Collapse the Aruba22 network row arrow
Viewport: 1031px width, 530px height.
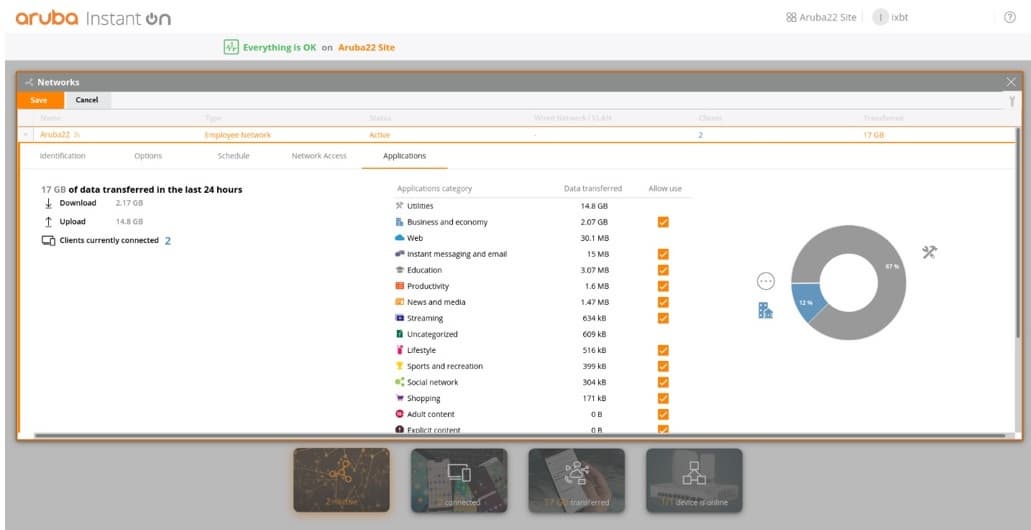26,135
